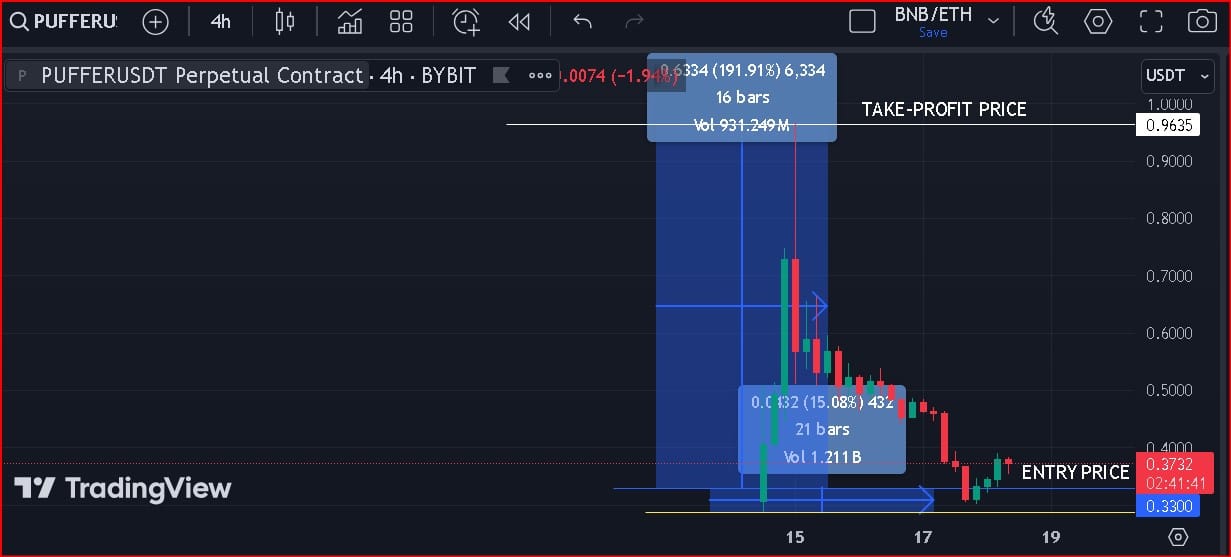Click TradingView logo watermark link
1231x557 pixels.
click(122, 488)
